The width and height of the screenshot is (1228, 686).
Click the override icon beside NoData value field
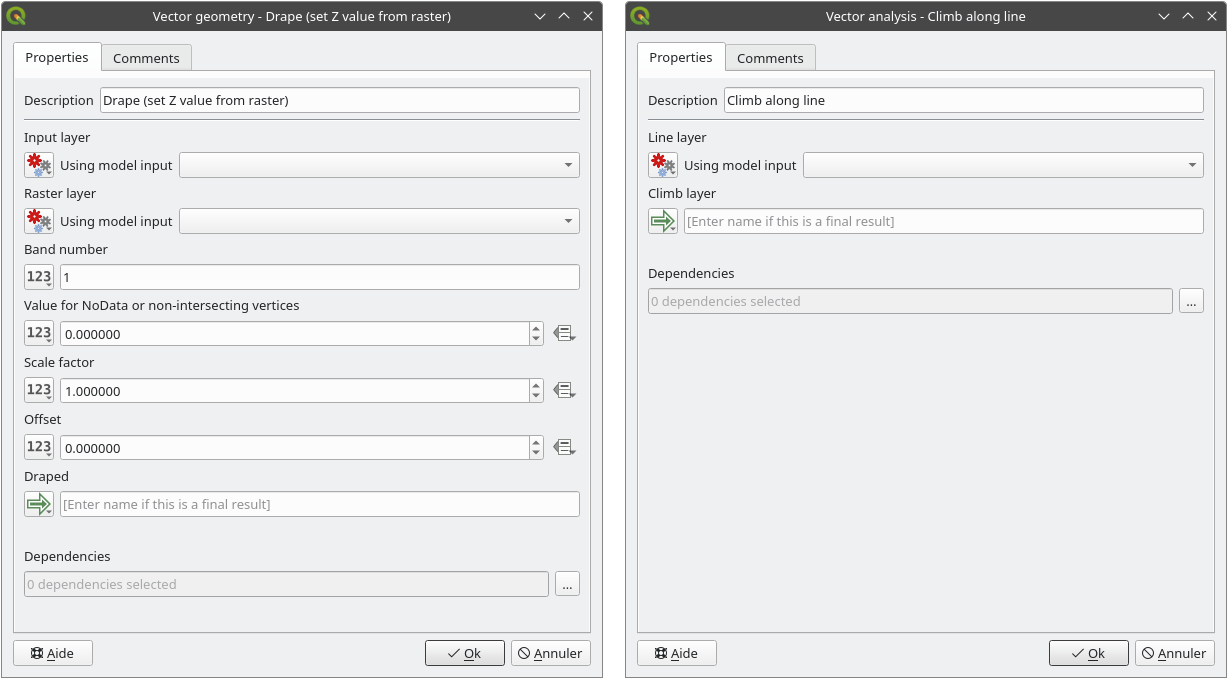click(565, 332)
